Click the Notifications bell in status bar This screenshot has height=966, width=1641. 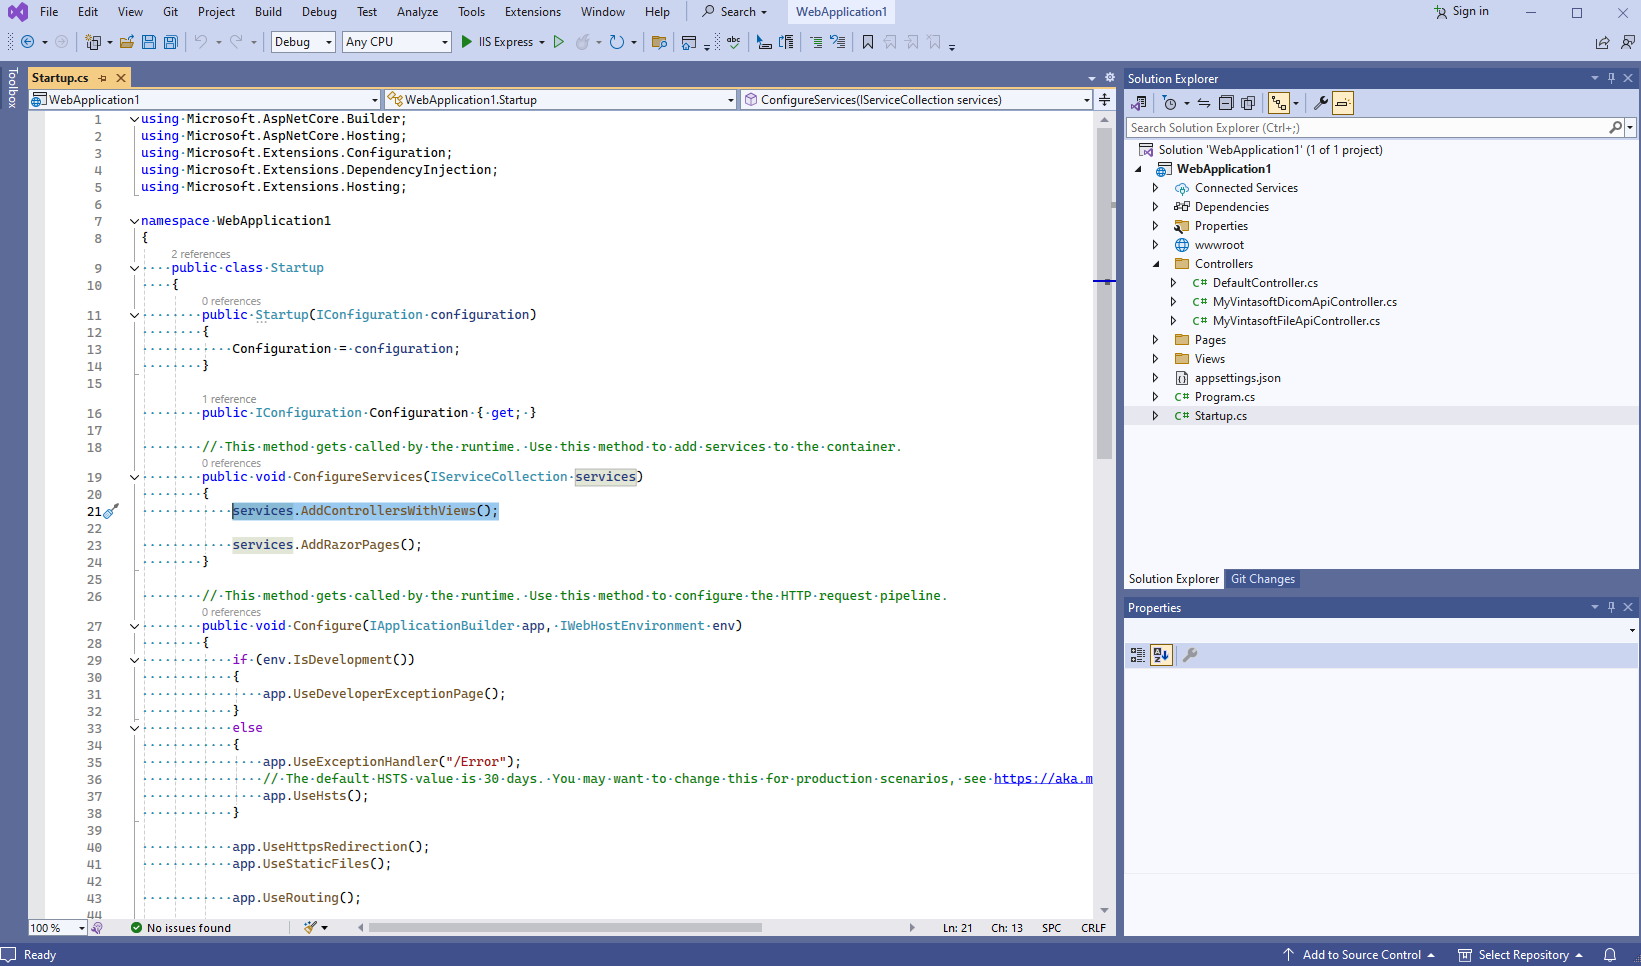(x=1610, y=955)
